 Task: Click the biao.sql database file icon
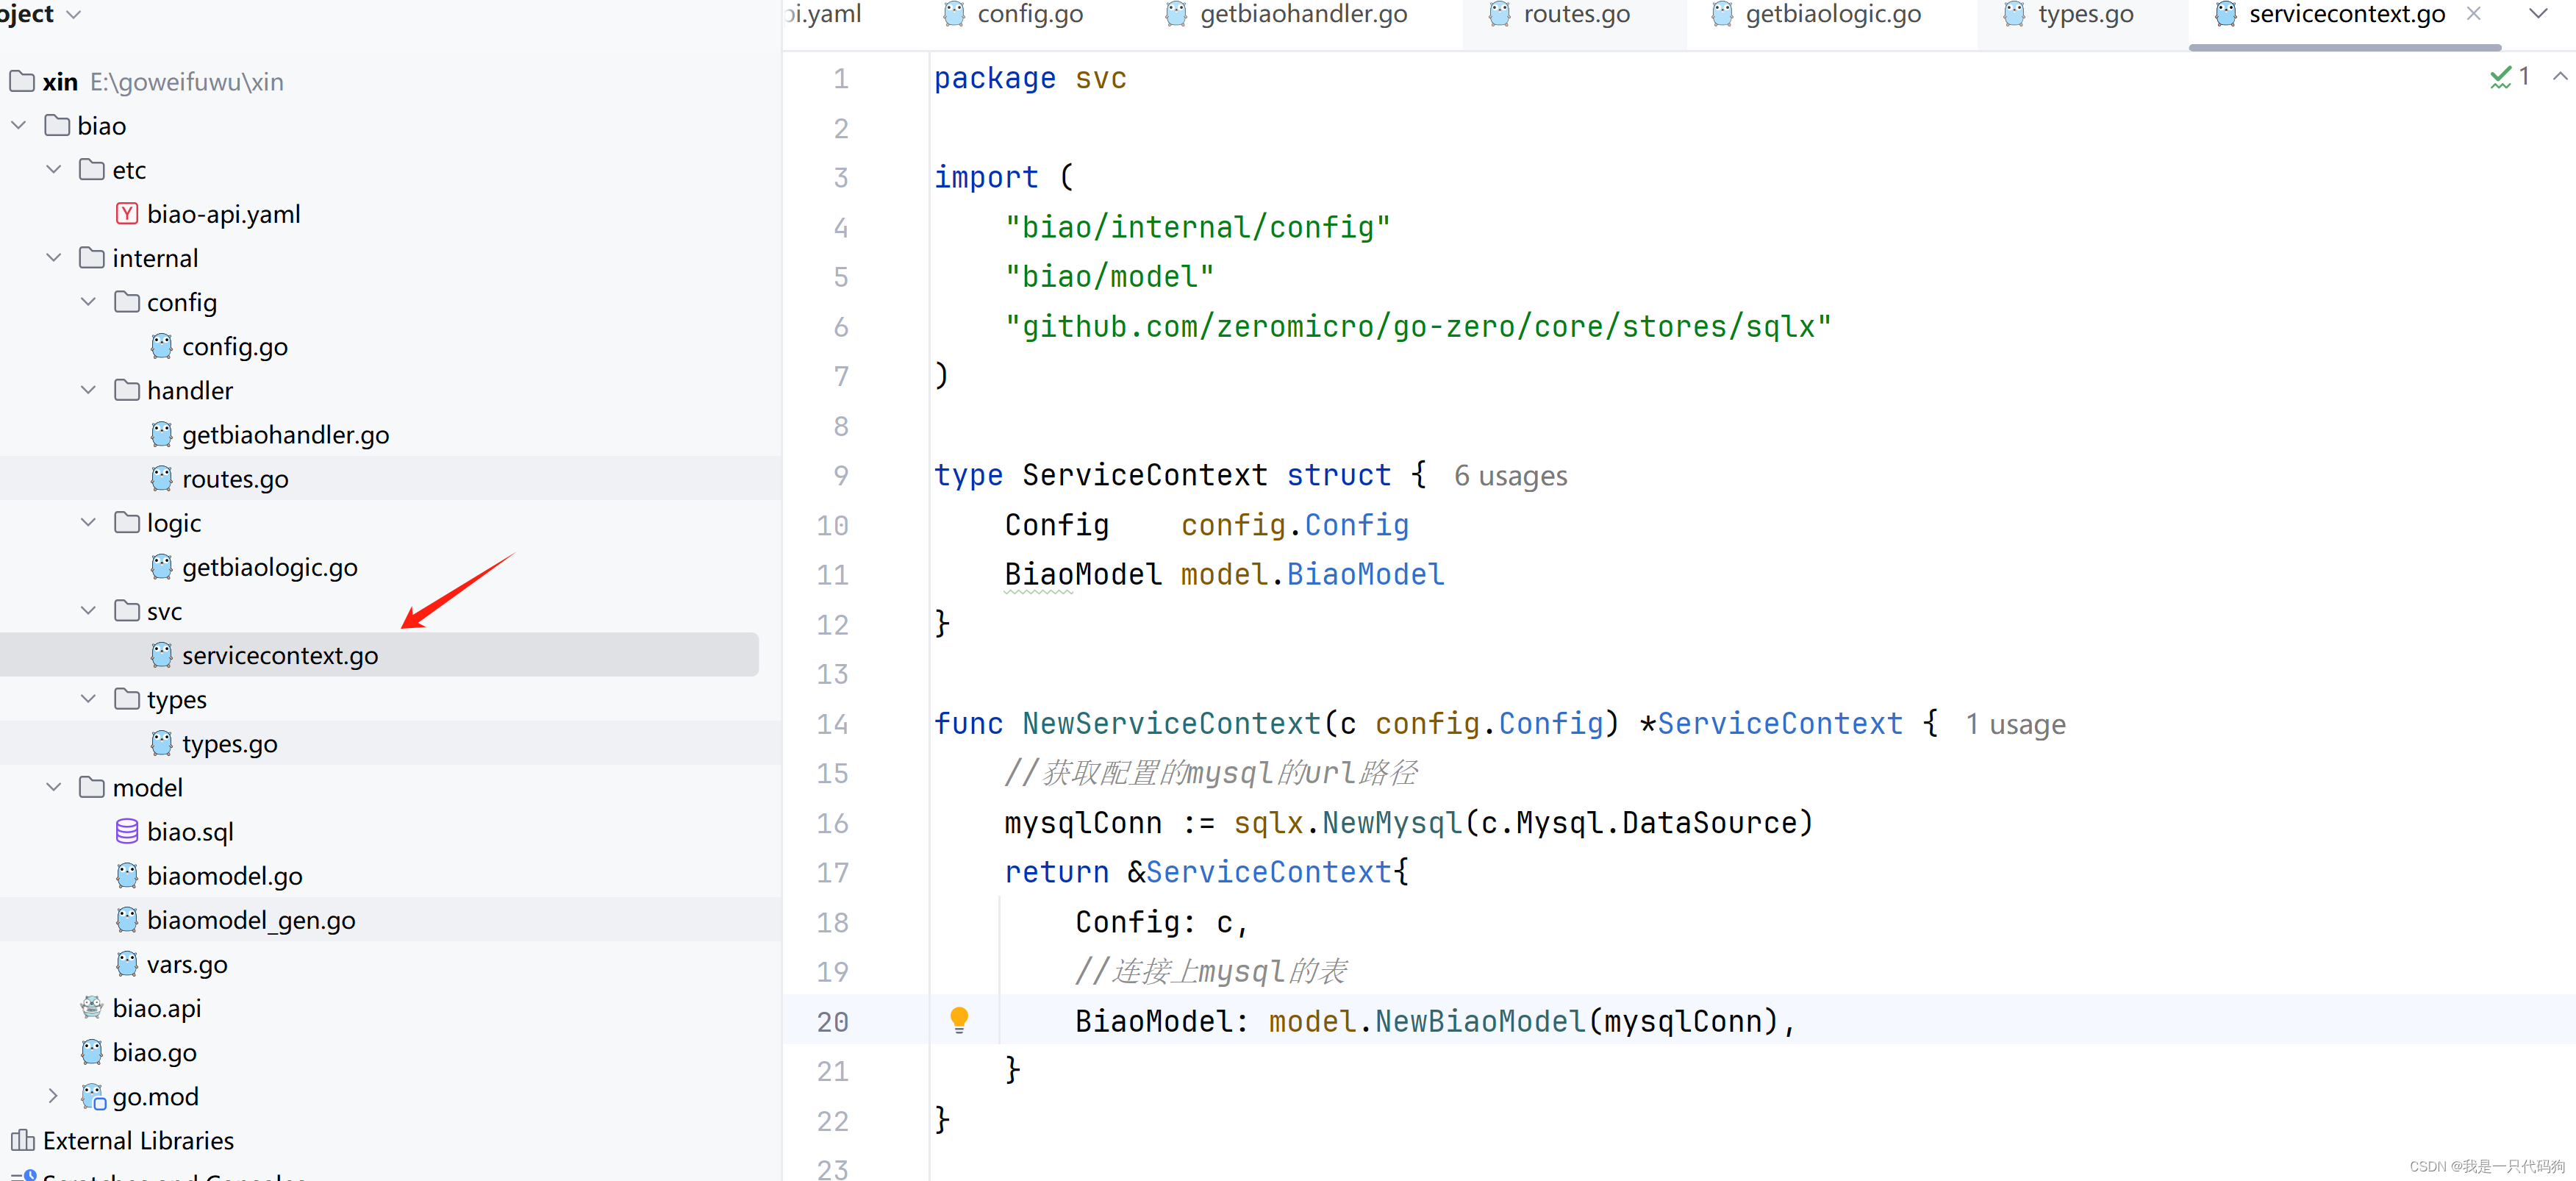point(126,831)
